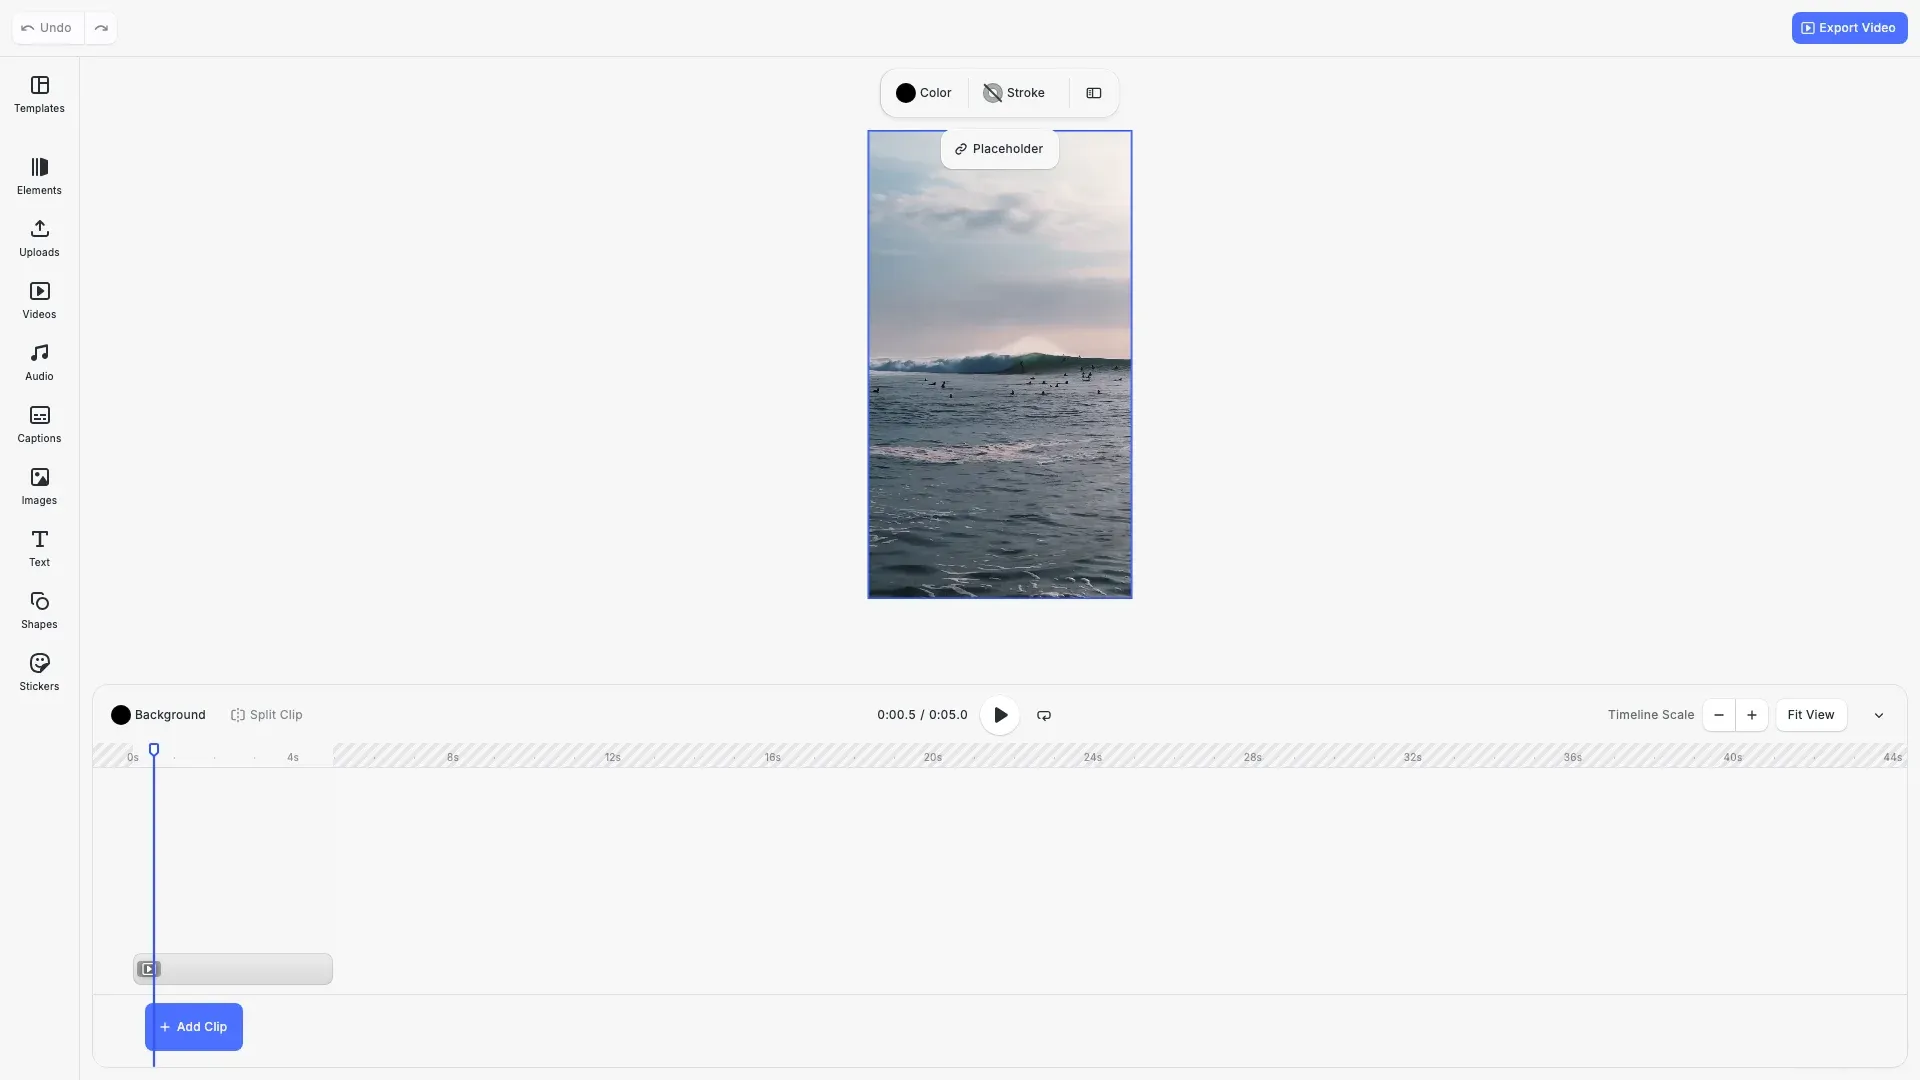Screen dimensions: 1920x1080
Task: Enable the Stroke option on the clip
Action: [x=1014, y=92]
